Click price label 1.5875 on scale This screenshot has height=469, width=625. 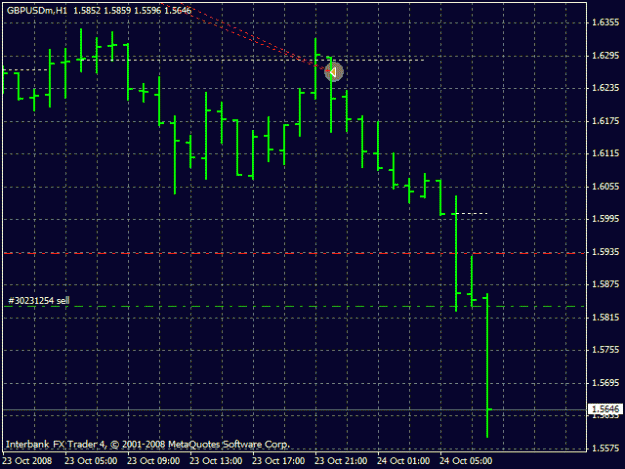[x=605, y=284]
